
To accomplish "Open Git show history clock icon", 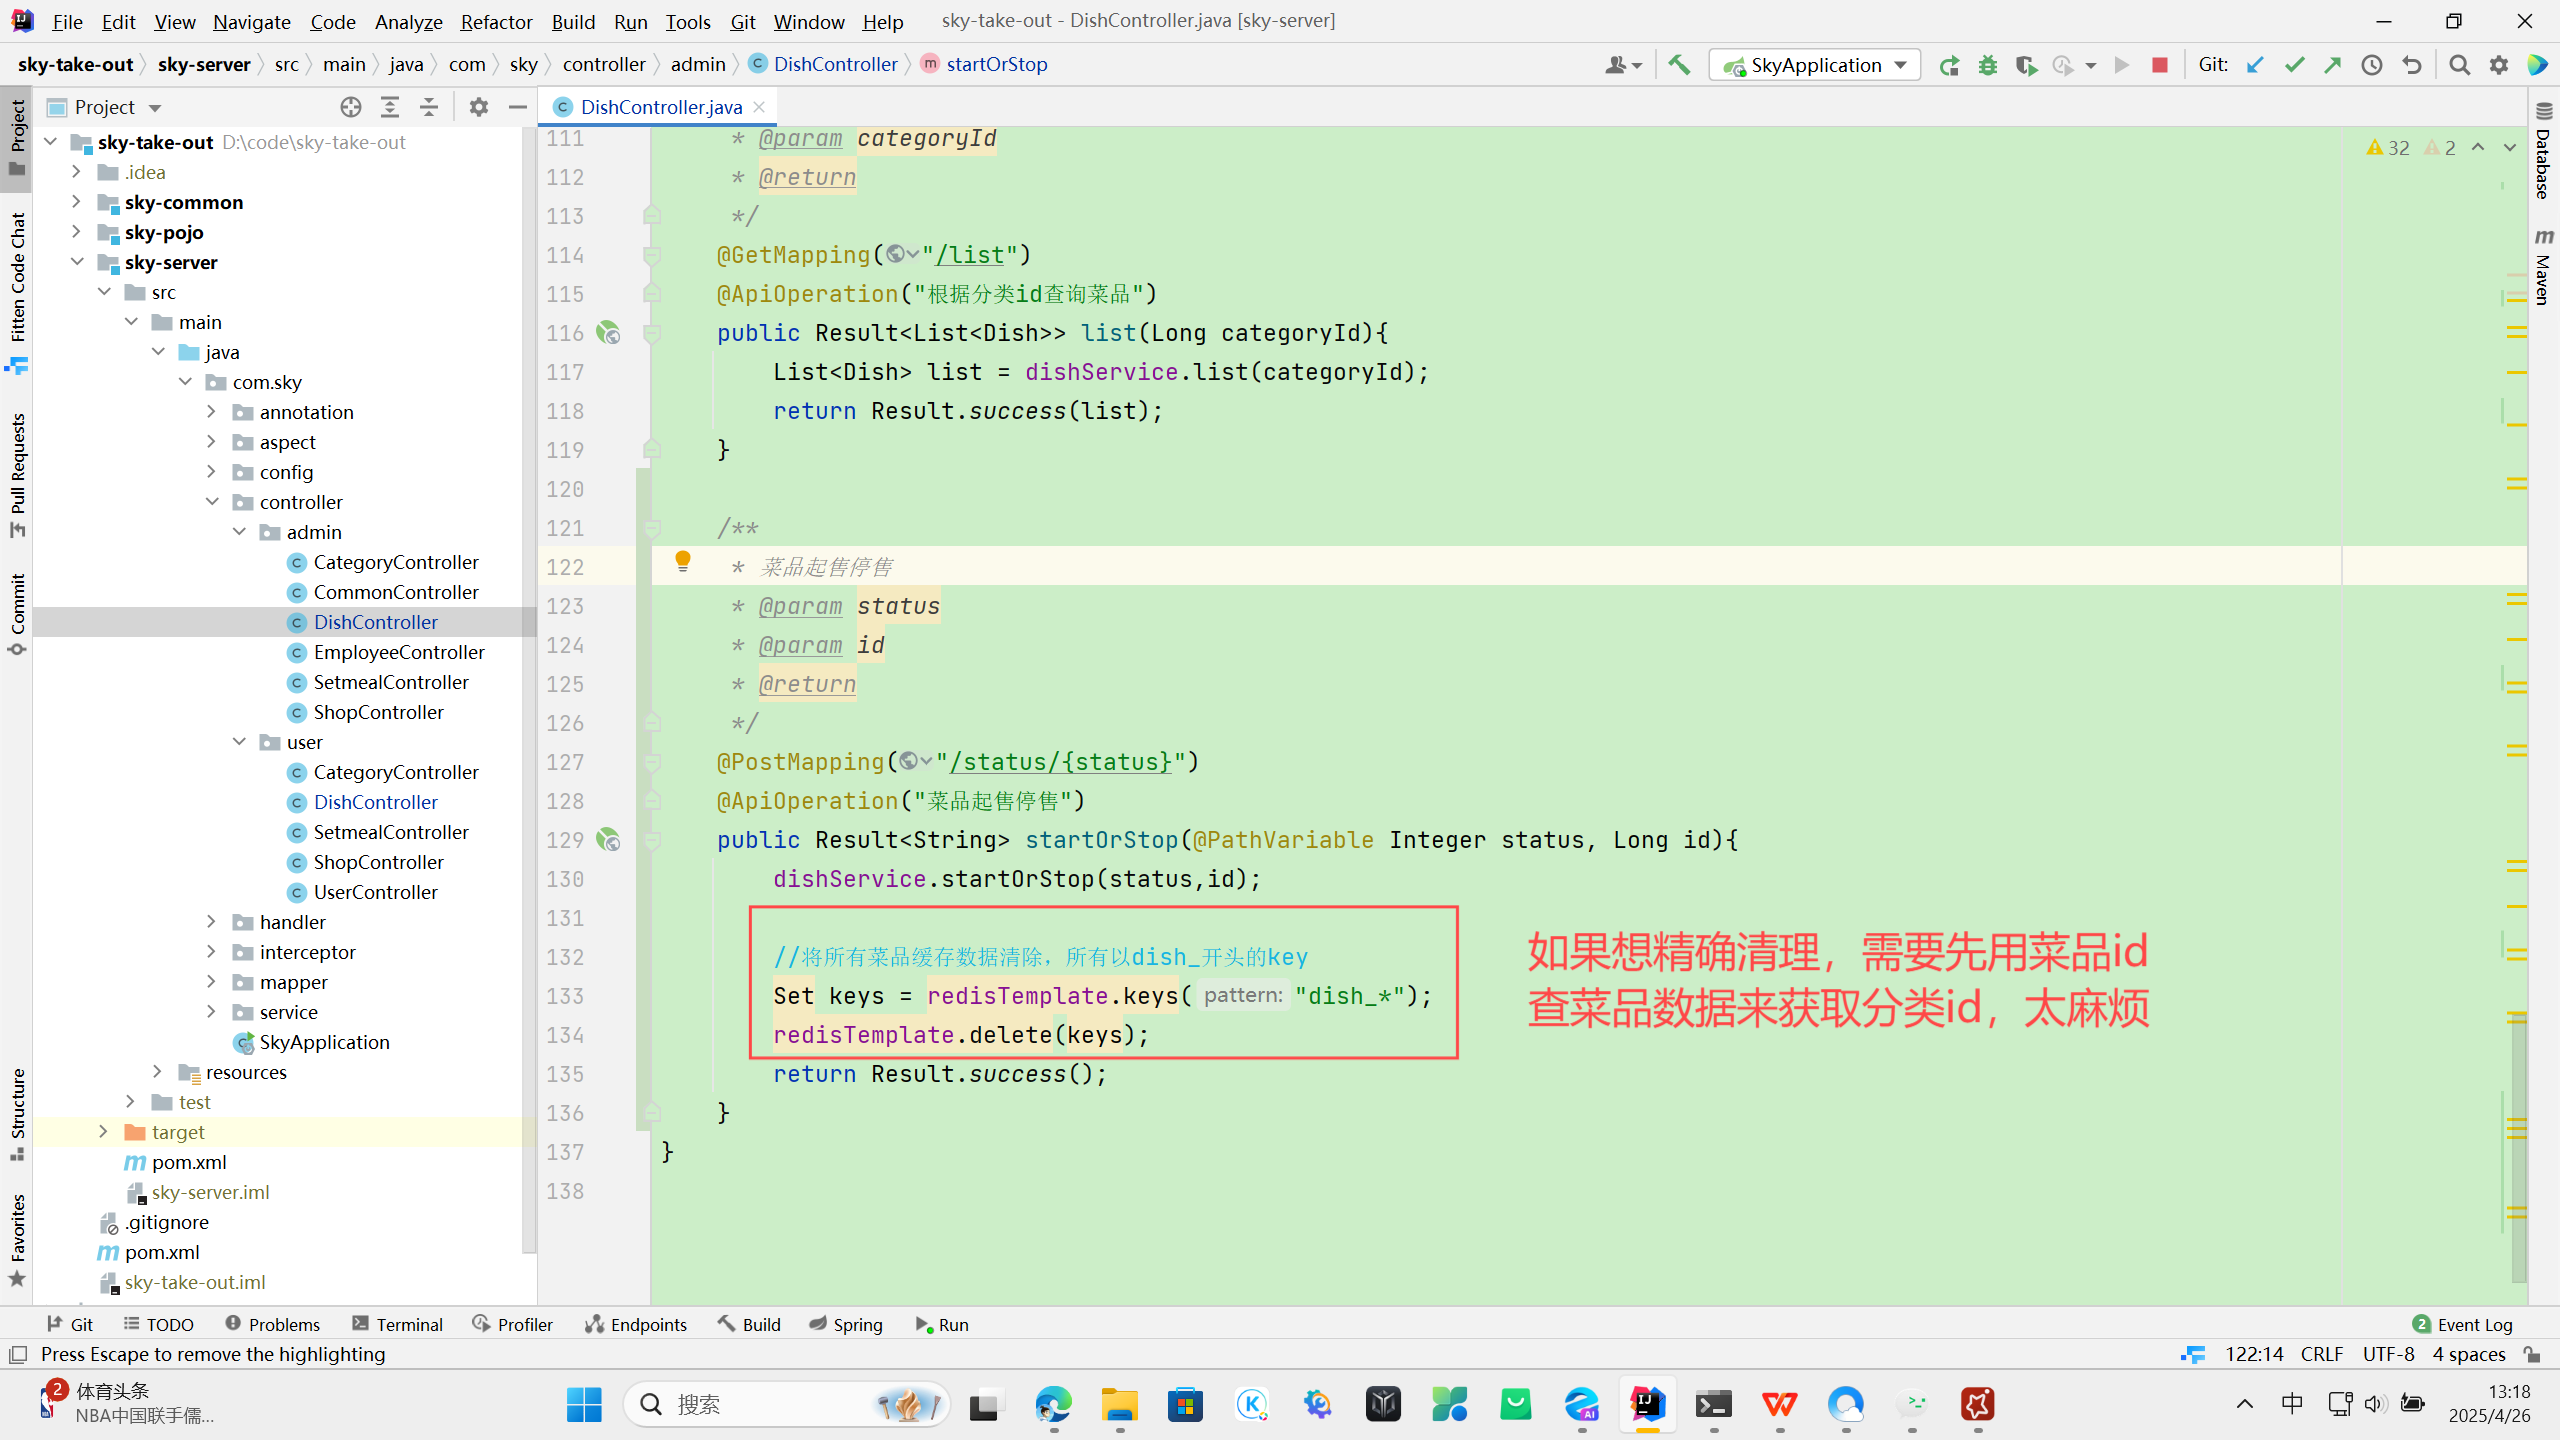I will coord(2372,65).
